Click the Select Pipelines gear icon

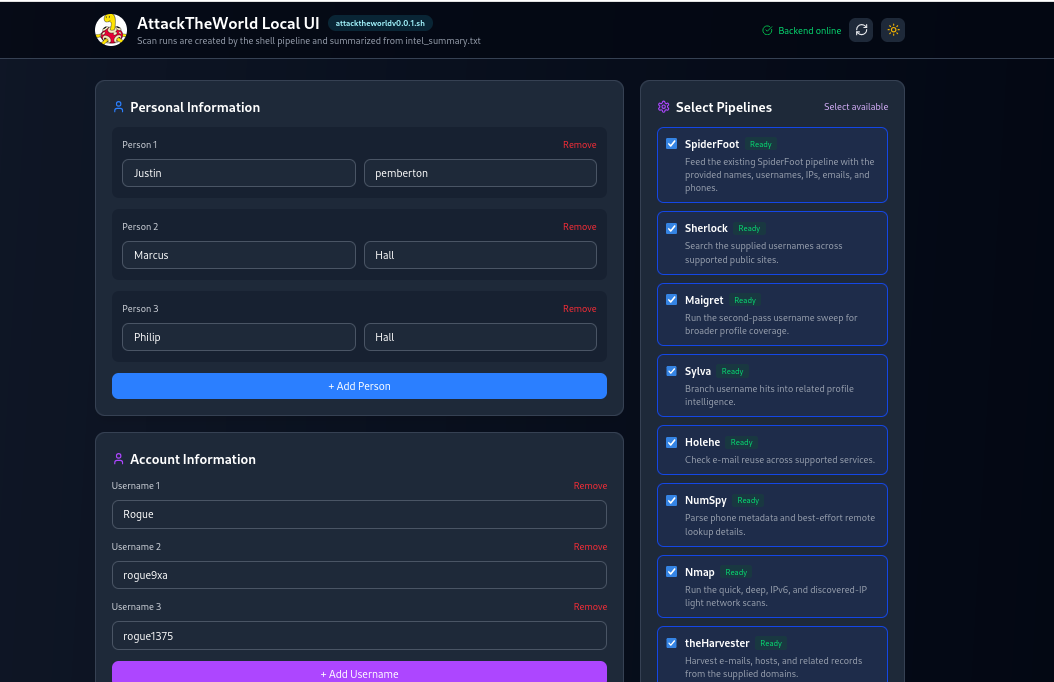(x=663, y=107)
